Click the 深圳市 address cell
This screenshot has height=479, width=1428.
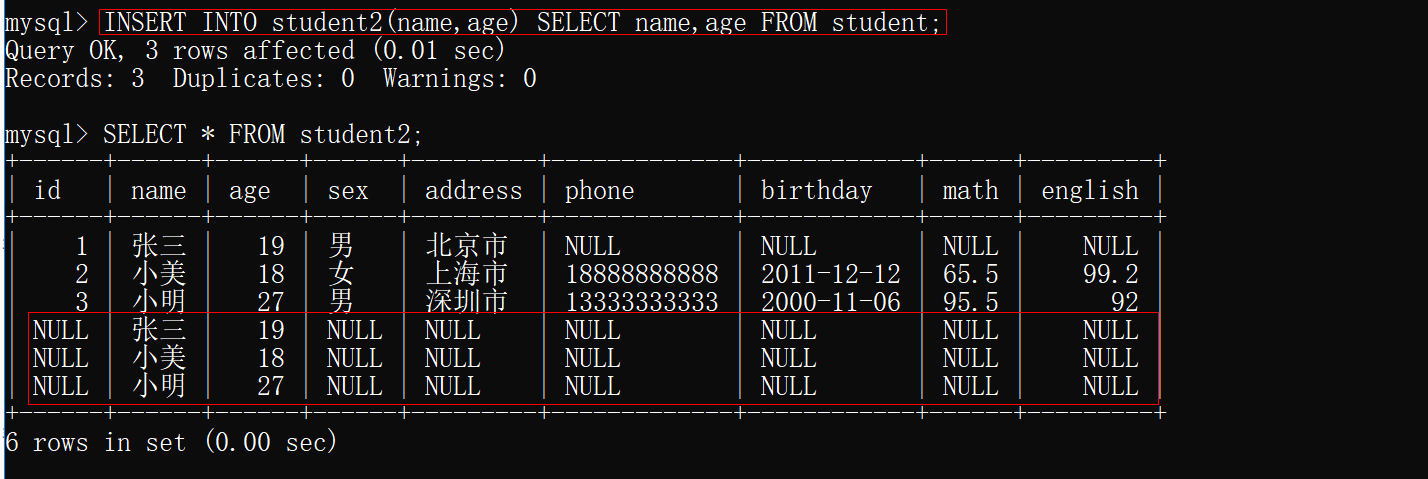pyautogui.click(x=466, y=302)
